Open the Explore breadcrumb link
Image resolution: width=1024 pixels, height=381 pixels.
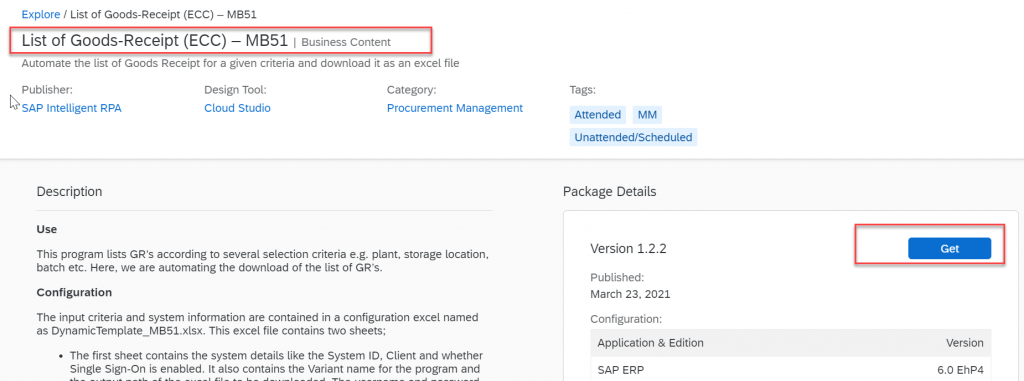[40, 14]
